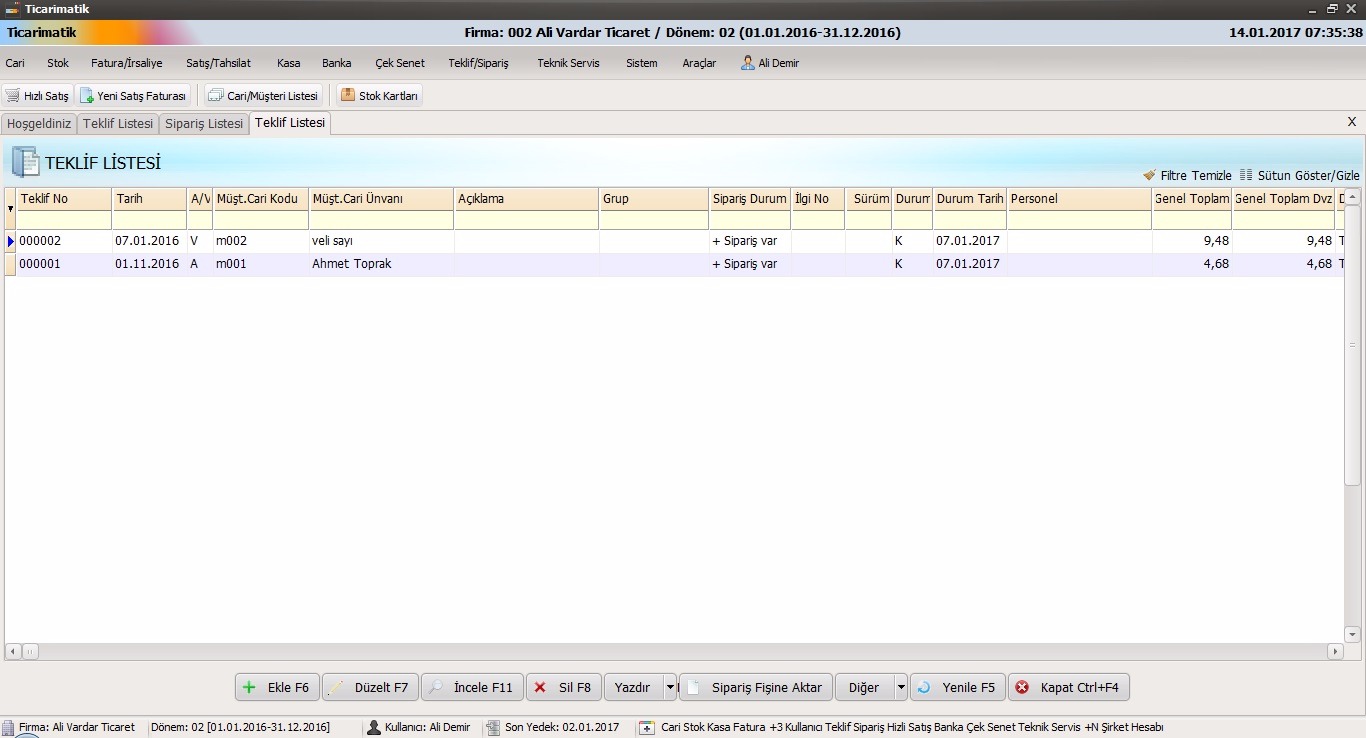Click Sipariş Fişine Aktar button

[756, 688]
